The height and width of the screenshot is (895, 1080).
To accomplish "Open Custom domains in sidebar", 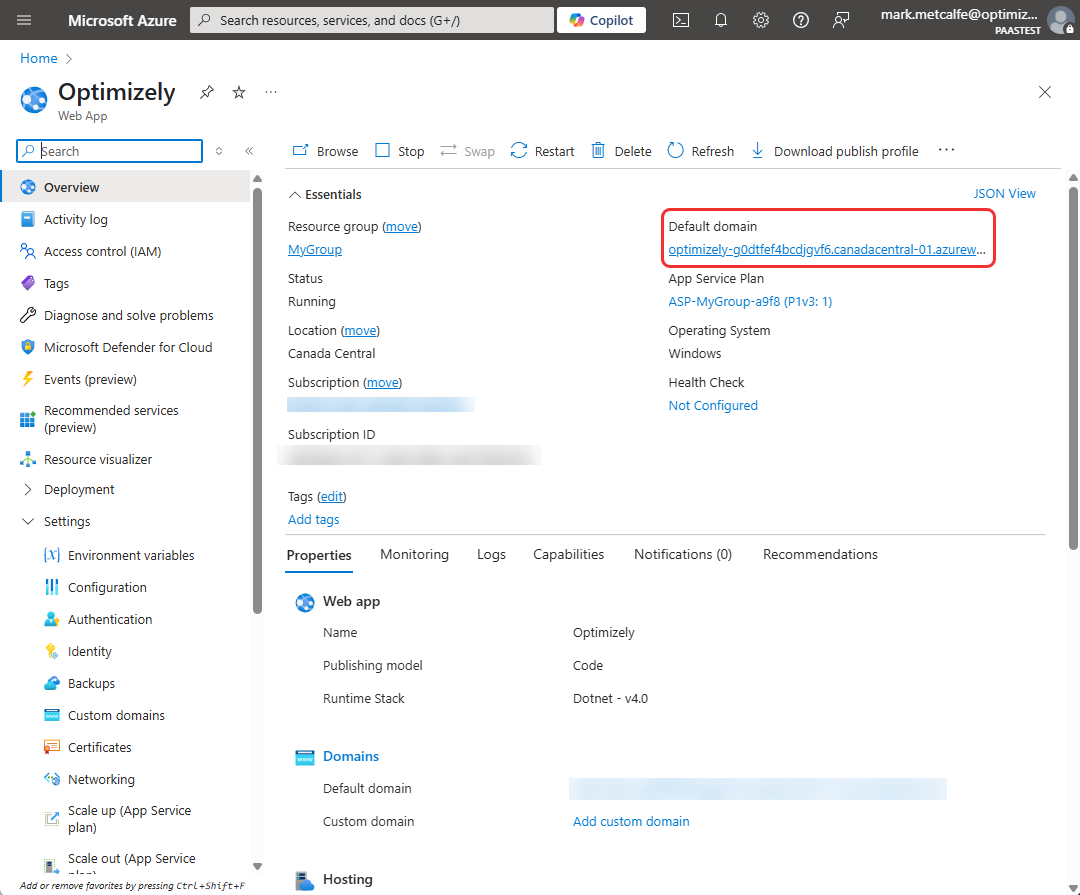I will (x=116, y=715).
